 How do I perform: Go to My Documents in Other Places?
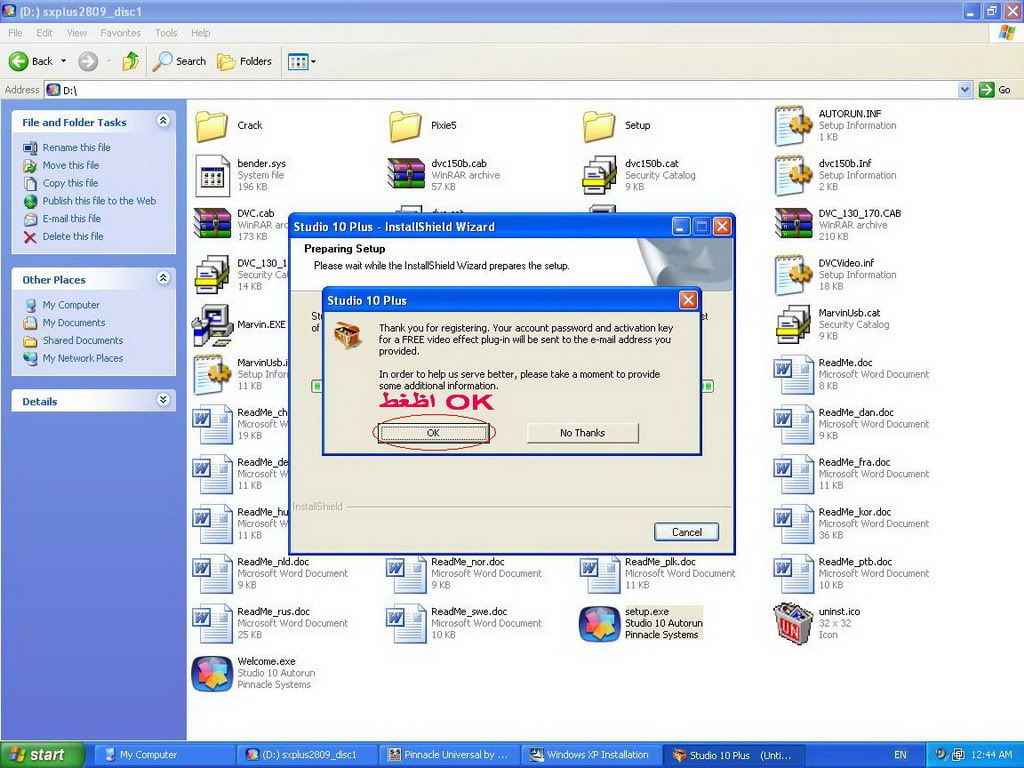[74, 323]
